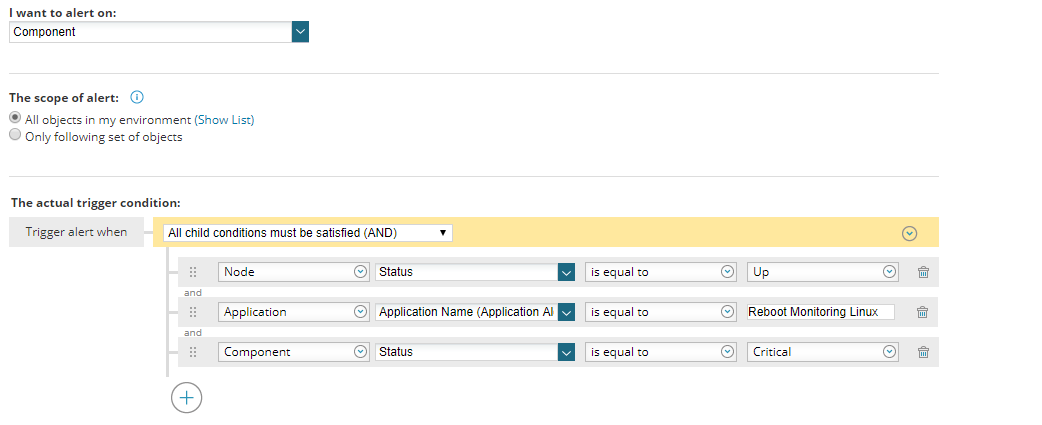
Task: Click 'The actual trigger condition:' heading
Action: pos(96,203)
